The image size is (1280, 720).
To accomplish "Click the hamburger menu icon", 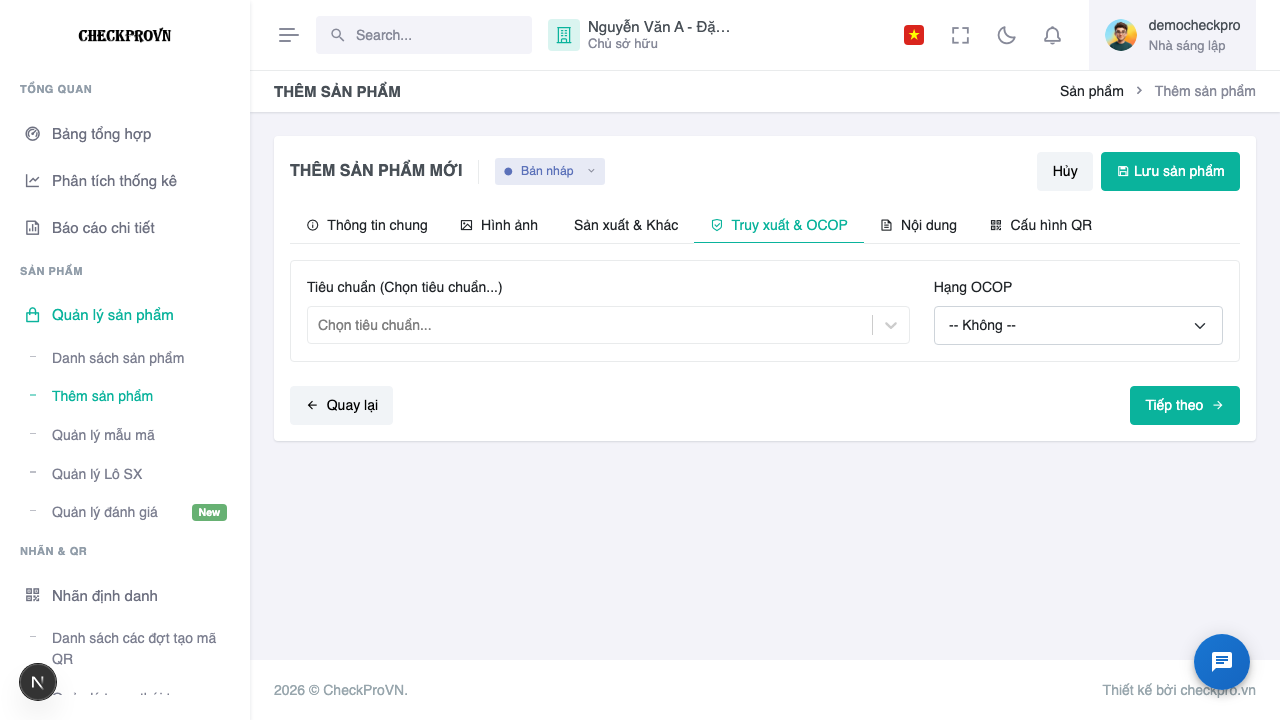I will click(x=289, y=35).
